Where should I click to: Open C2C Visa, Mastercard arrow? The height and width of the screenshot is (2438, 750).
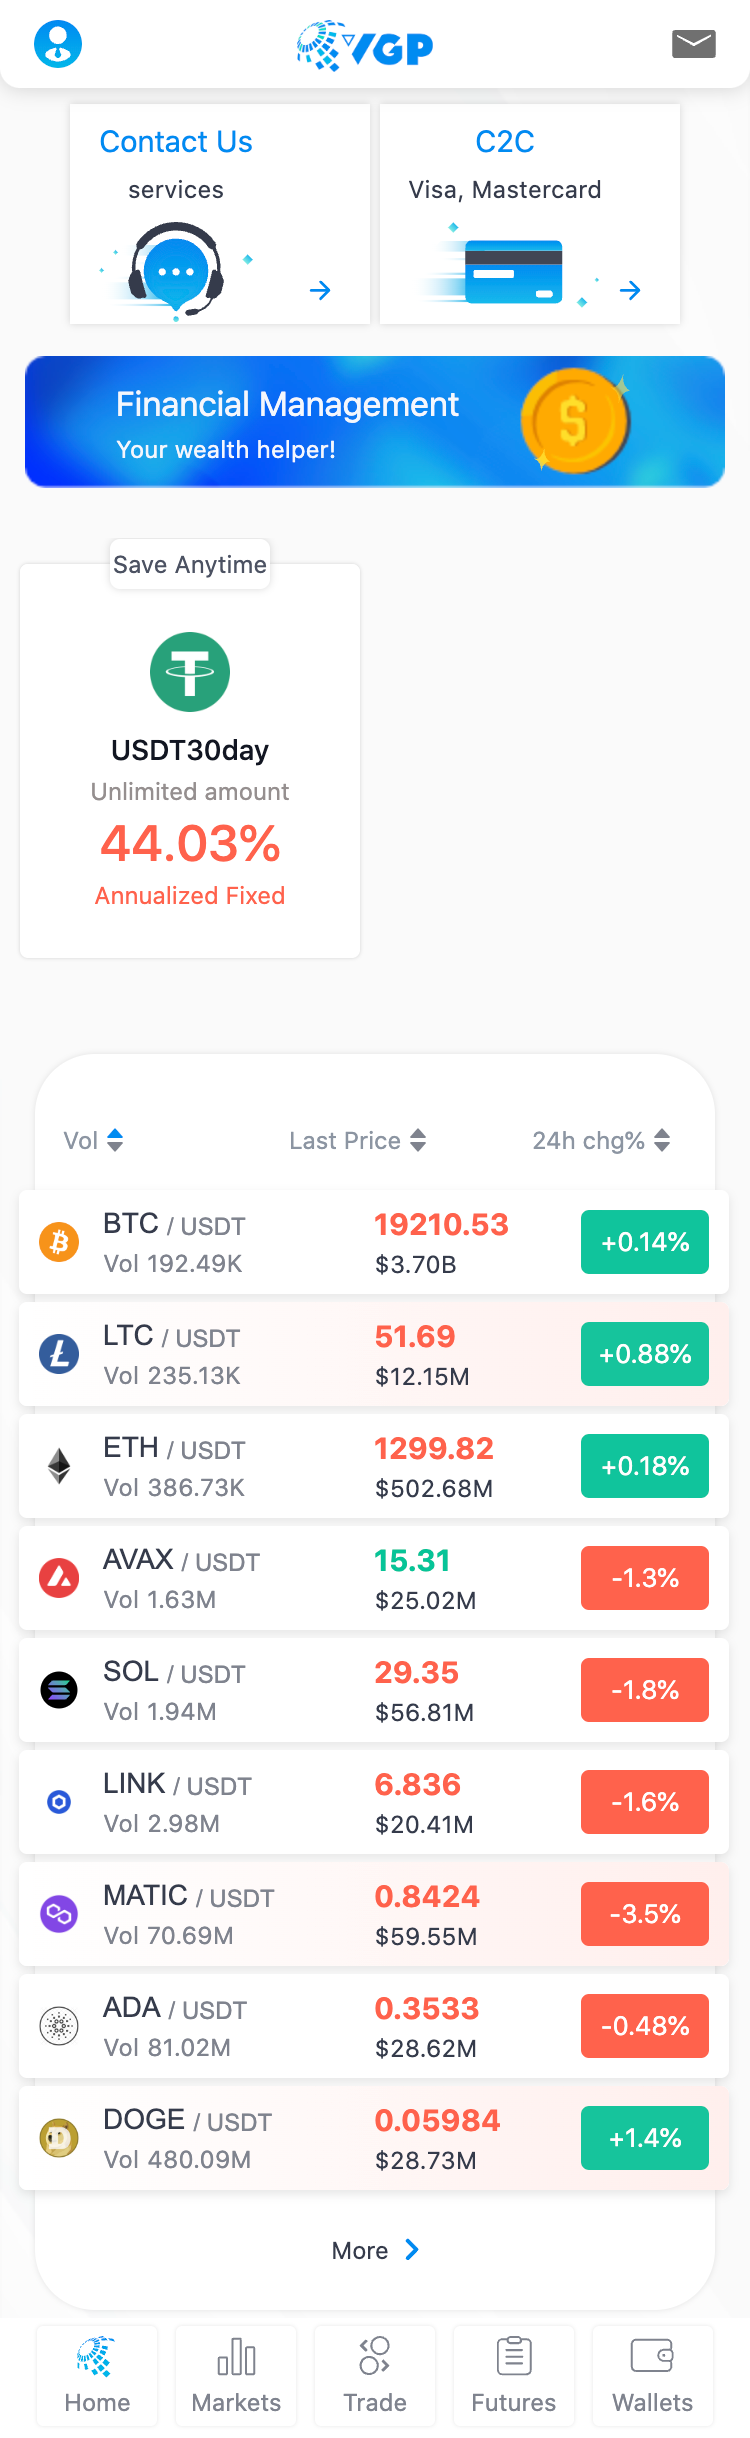pyautogui.click(x=630, y=291)
